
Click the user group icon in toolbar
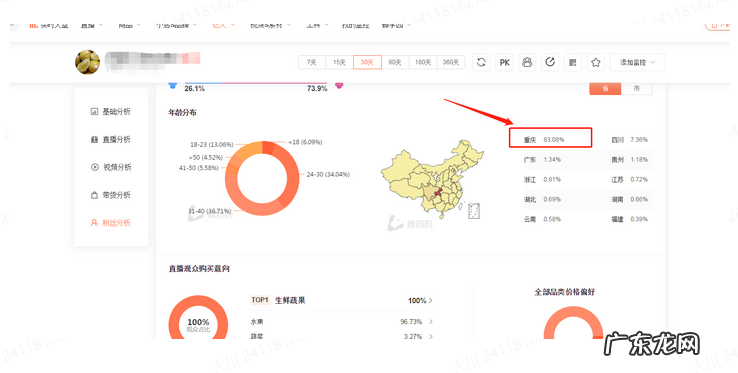click(x=527, y=62)
